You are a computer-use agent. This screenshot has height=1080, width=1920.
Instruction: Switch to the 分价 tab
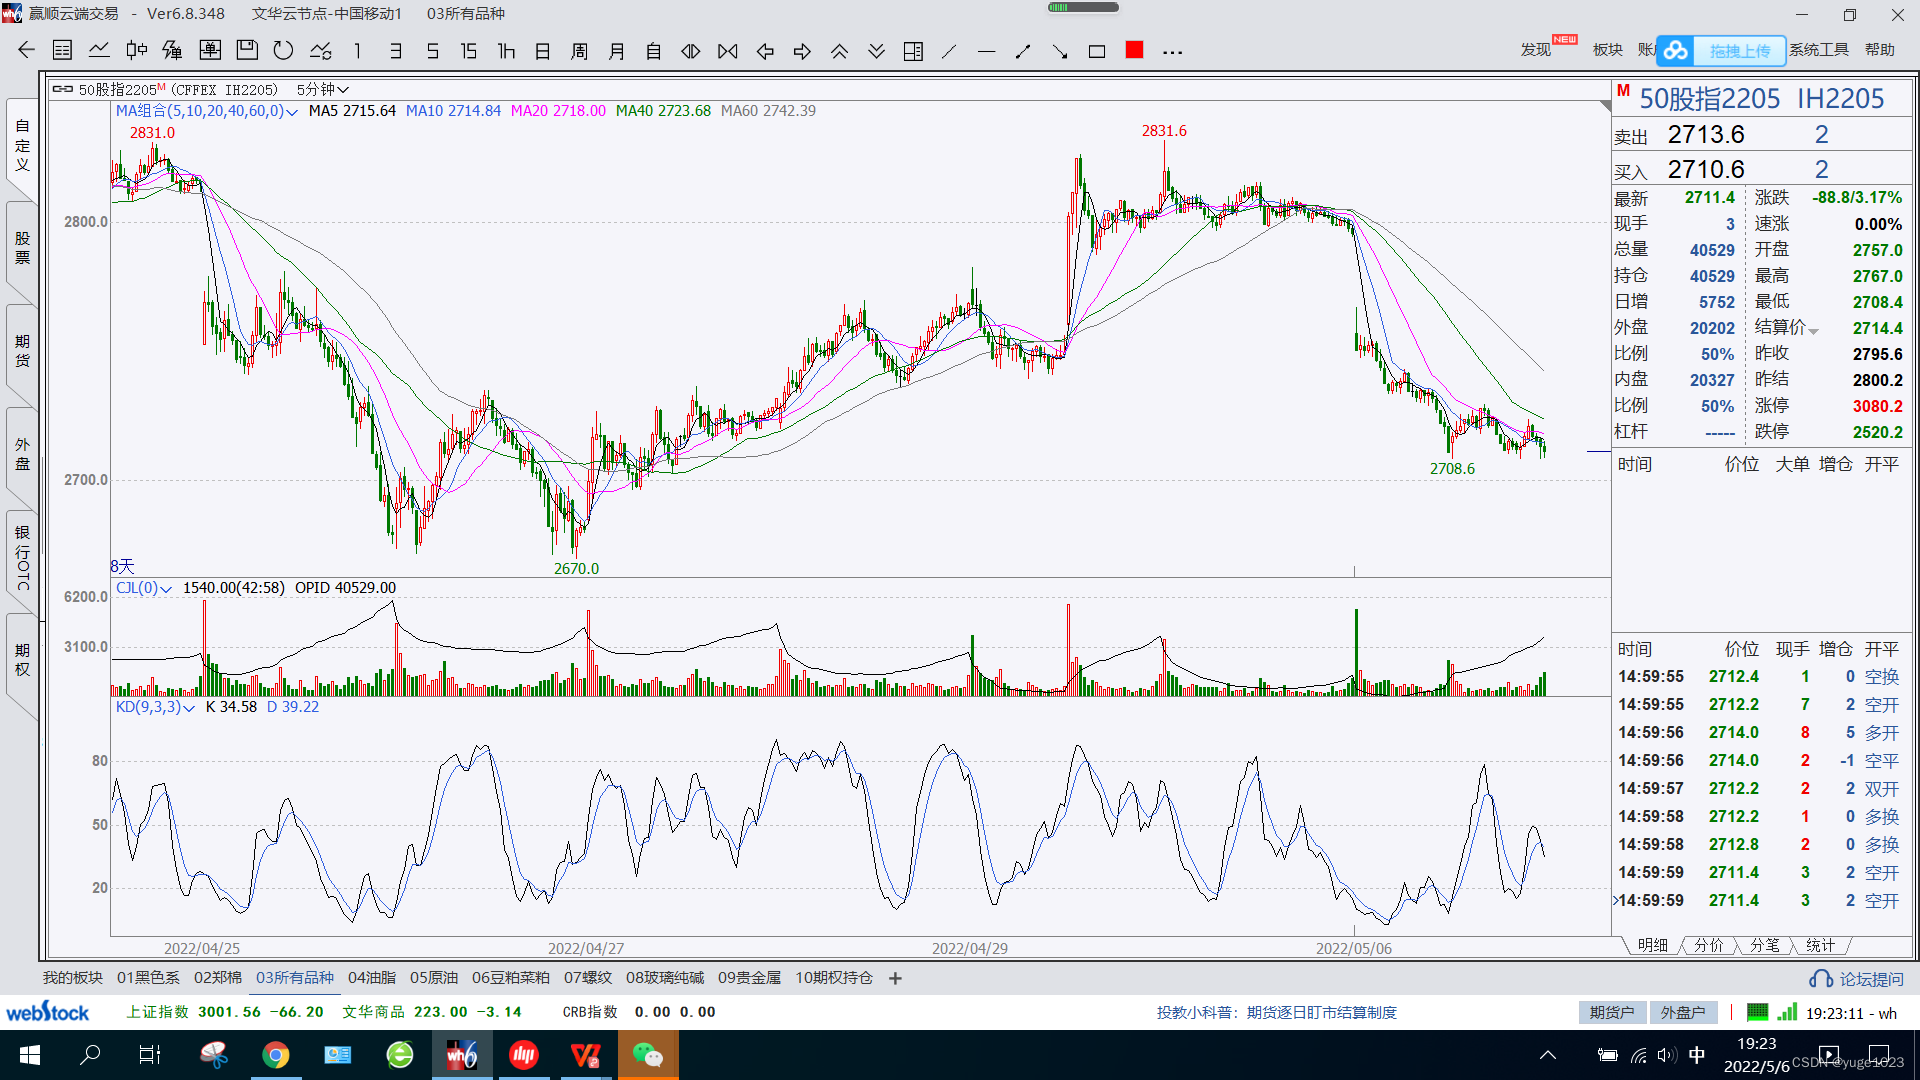[1709, 945]
